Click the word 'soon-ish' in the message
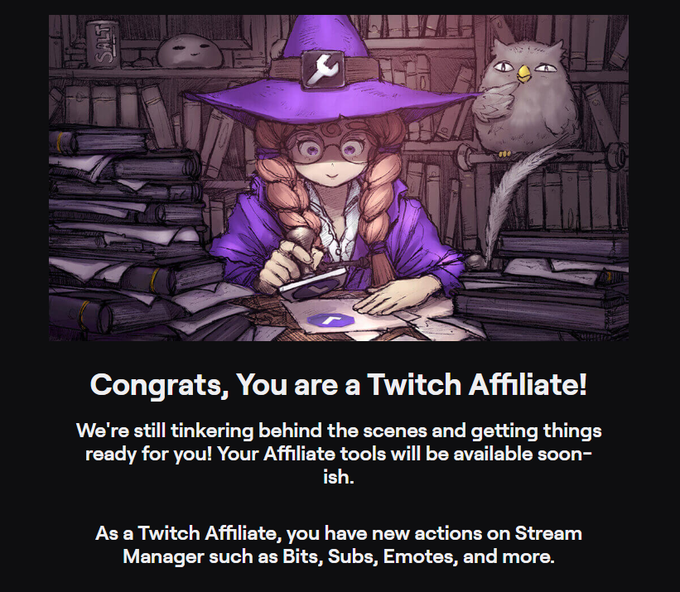This screenshot has height=592, width=680. coord(565,455)
